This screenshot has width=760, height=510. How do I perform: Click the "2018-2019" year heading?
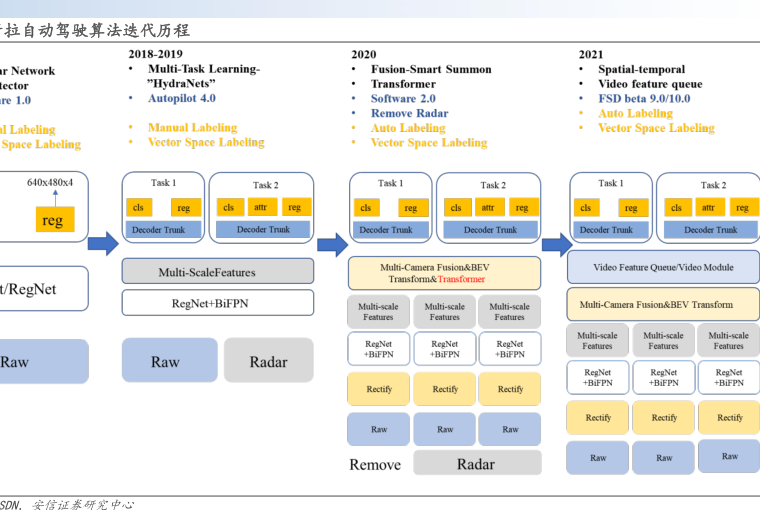[155, 54]
